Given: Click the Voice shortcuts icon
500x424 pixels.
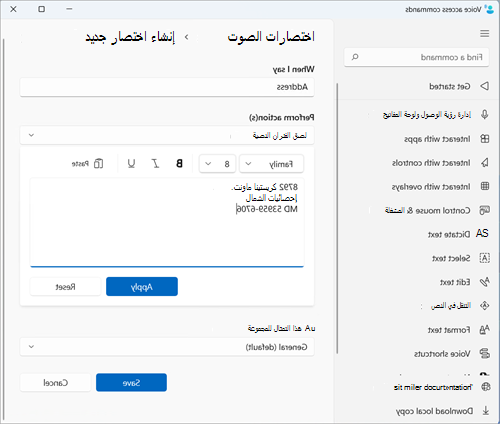Looking at the screenshot, I should coord(484,353).
